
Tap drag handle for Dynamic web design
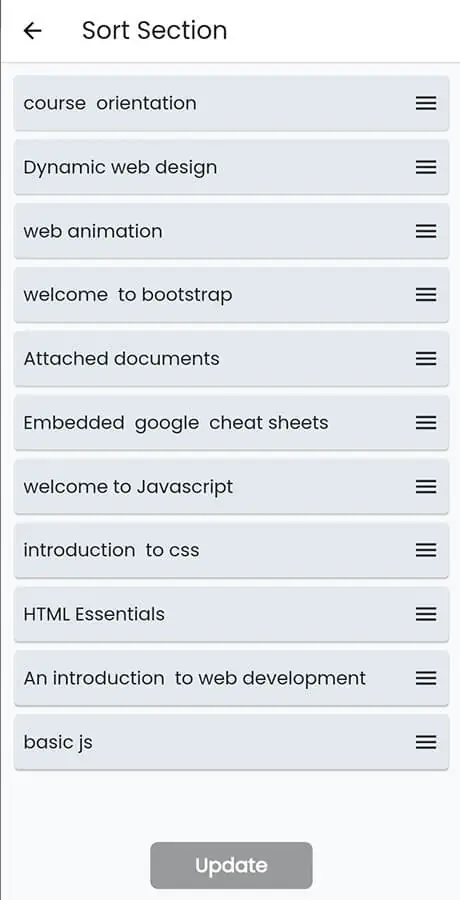(426, 167)
